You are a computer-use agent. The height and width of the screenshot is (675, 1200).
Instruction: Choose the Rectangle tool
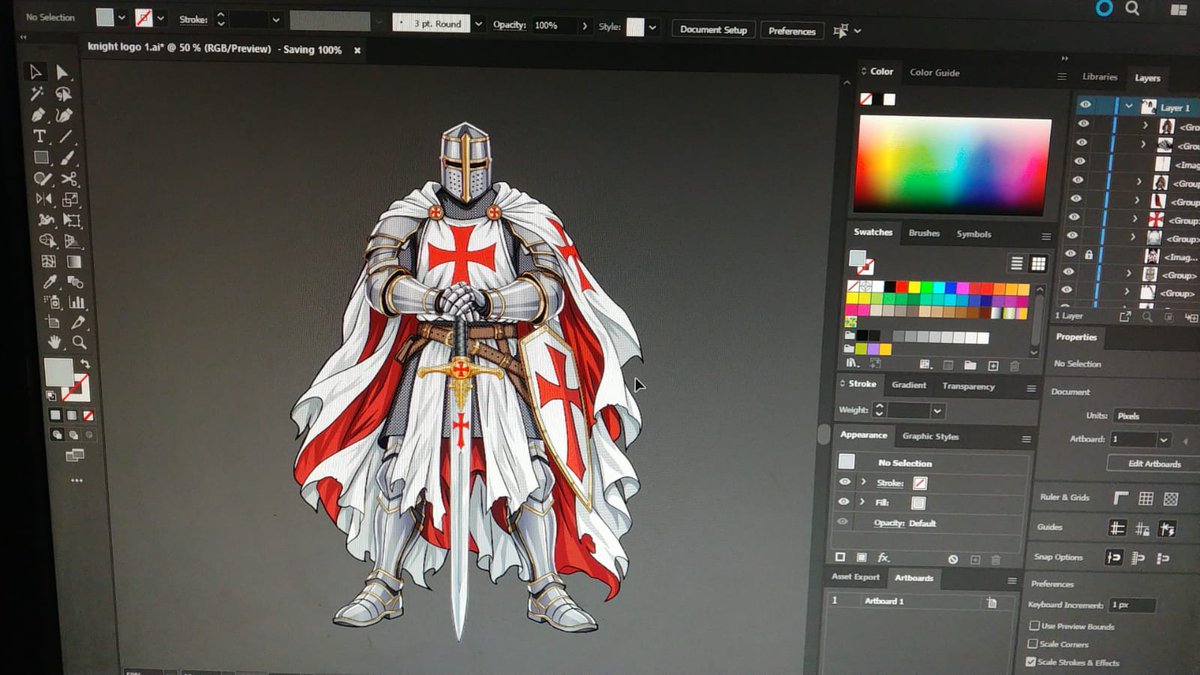click(x=41, y=158)
